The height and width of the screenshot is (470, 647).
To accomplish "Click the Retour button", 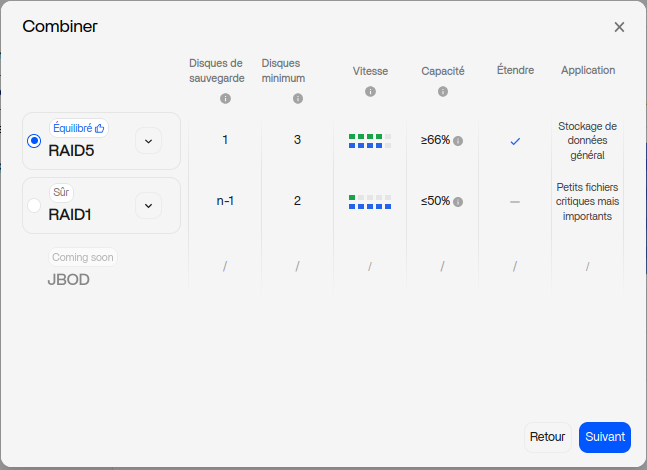I will [547, 437].
